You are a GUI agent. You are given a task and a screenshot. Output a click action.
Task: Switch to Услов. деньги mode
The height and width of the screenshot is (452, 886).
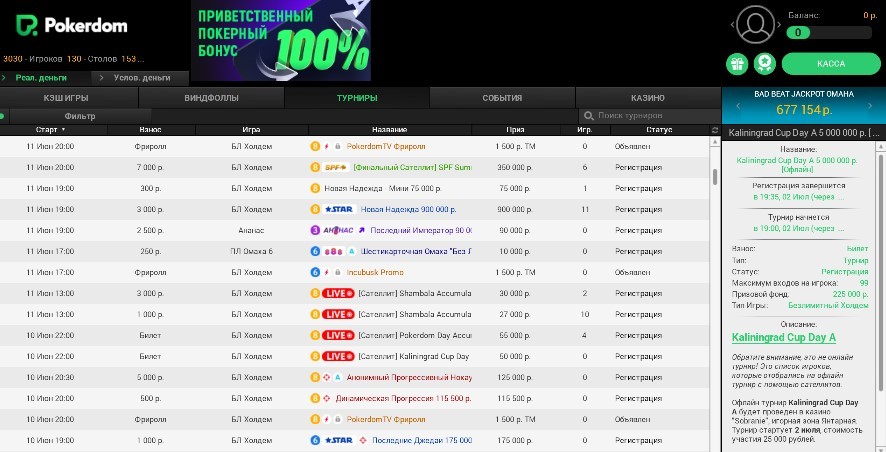142,78
